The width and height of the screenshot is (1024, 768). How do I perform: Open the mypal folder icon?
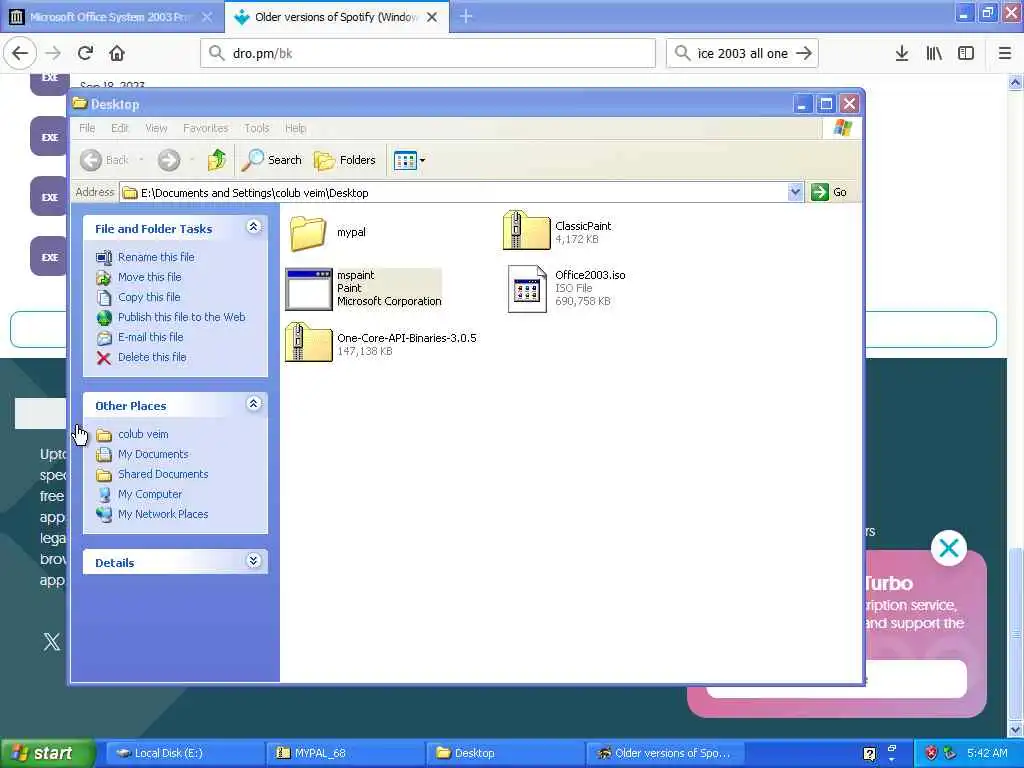308,232
